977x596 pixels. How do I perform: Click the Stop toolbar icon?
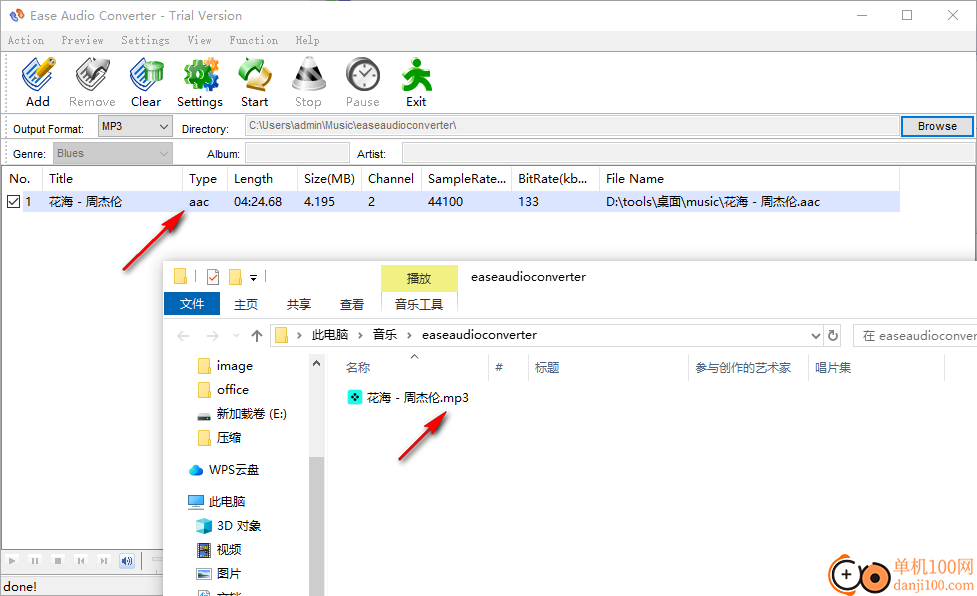308,82
